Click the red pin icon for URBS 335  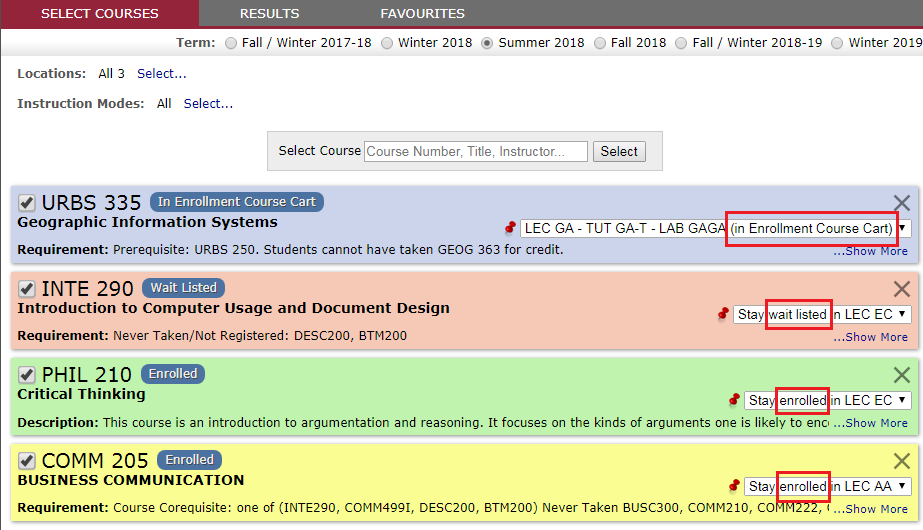tap(510, 228)
